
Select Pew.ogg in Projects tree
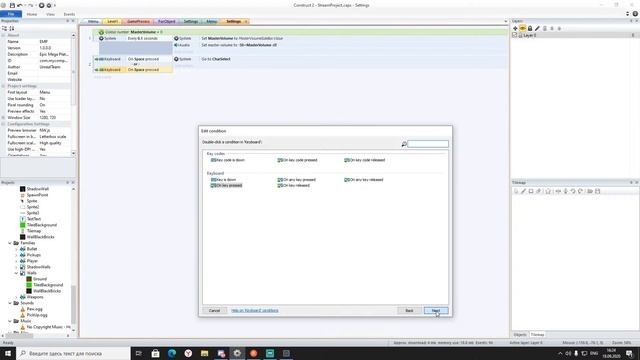34,309
